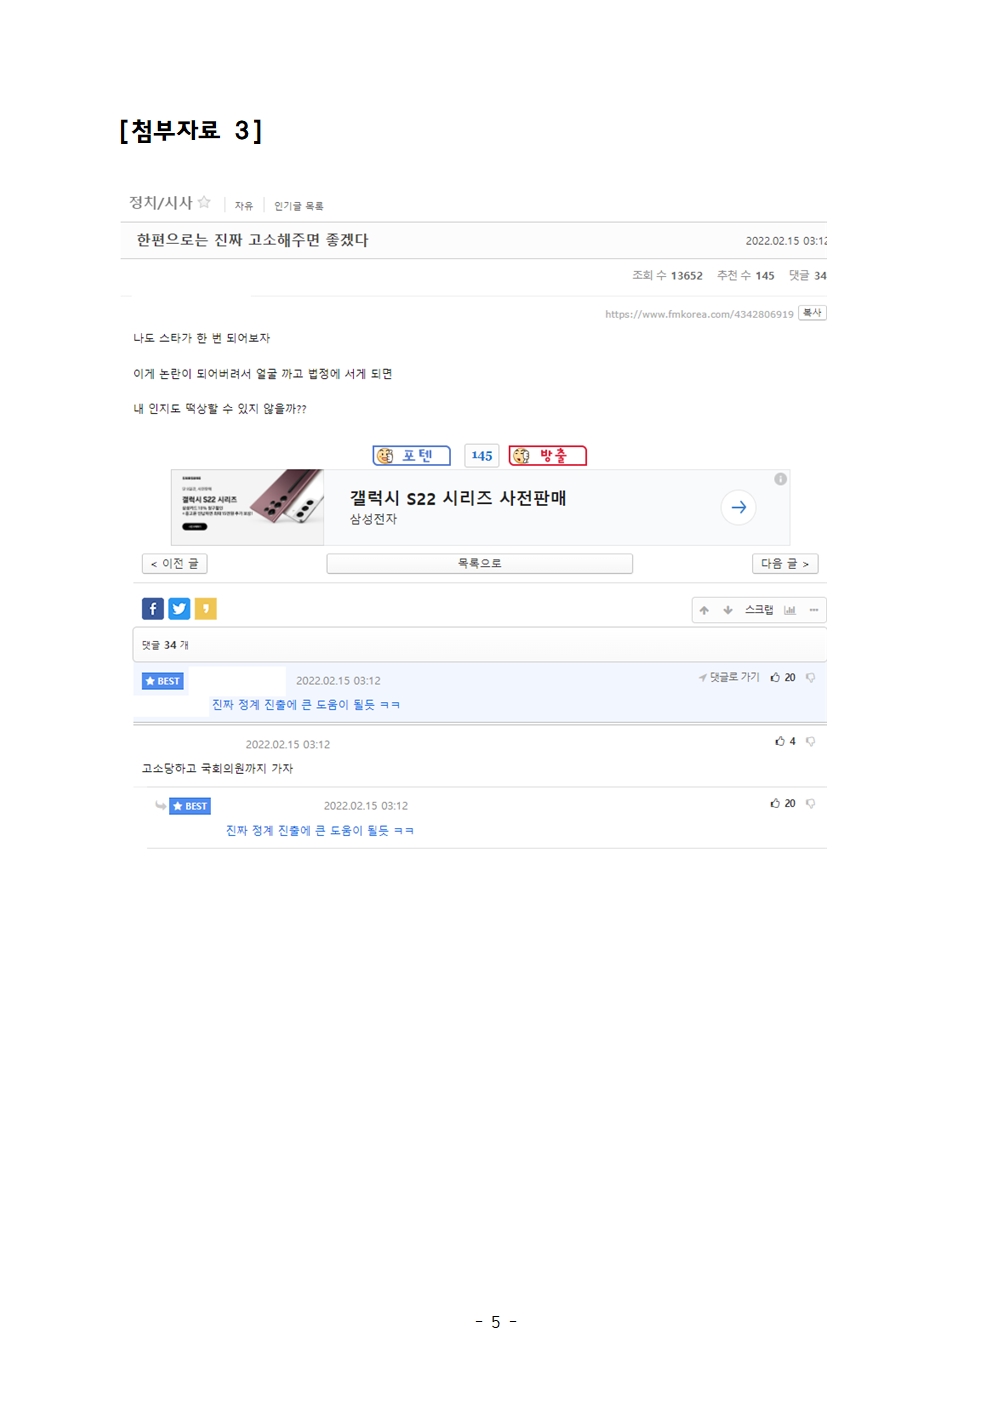Image resolution: width=992 pixels, height=1403 pixels.
Task: Click the yellow KakaoStory share icon
Action: [x=205, y=608]
